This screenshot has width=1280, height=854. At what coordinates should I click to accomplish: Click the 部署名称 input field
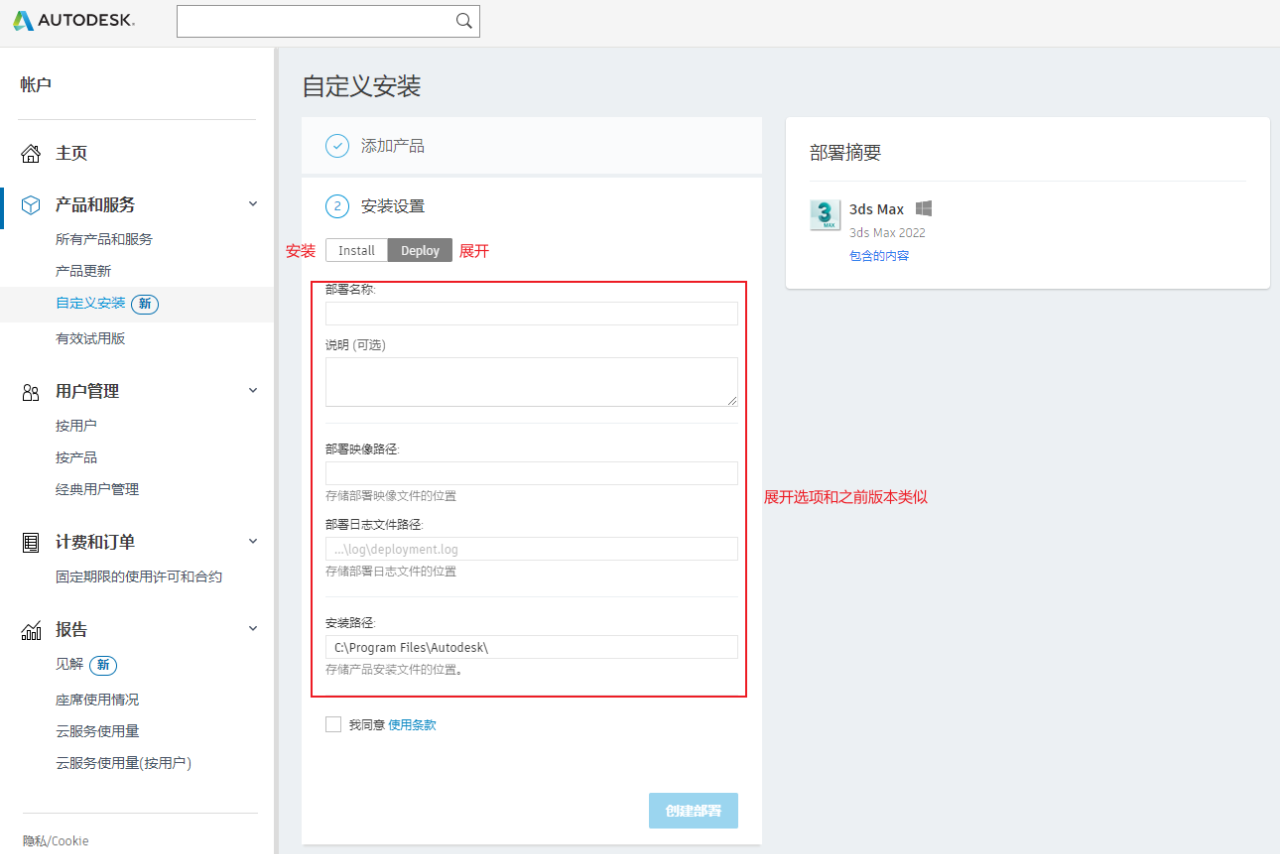click(x=532, y=314)
